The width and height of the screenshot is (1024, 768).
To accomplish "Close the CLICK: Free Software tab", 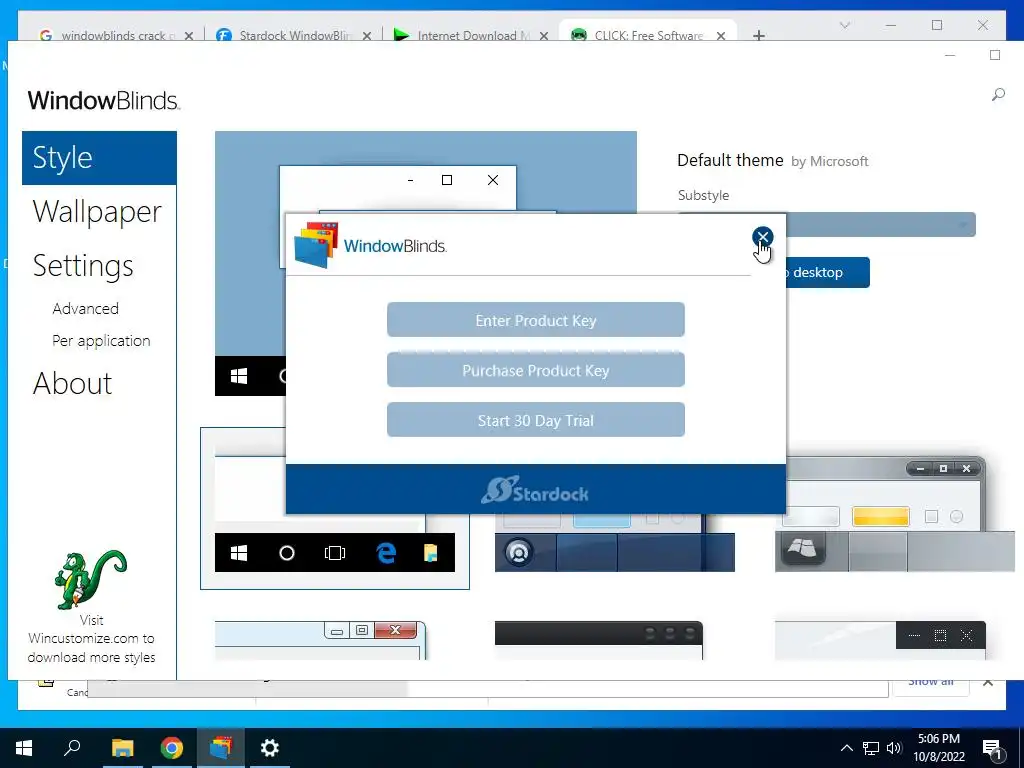I will (x=721, y=36).
